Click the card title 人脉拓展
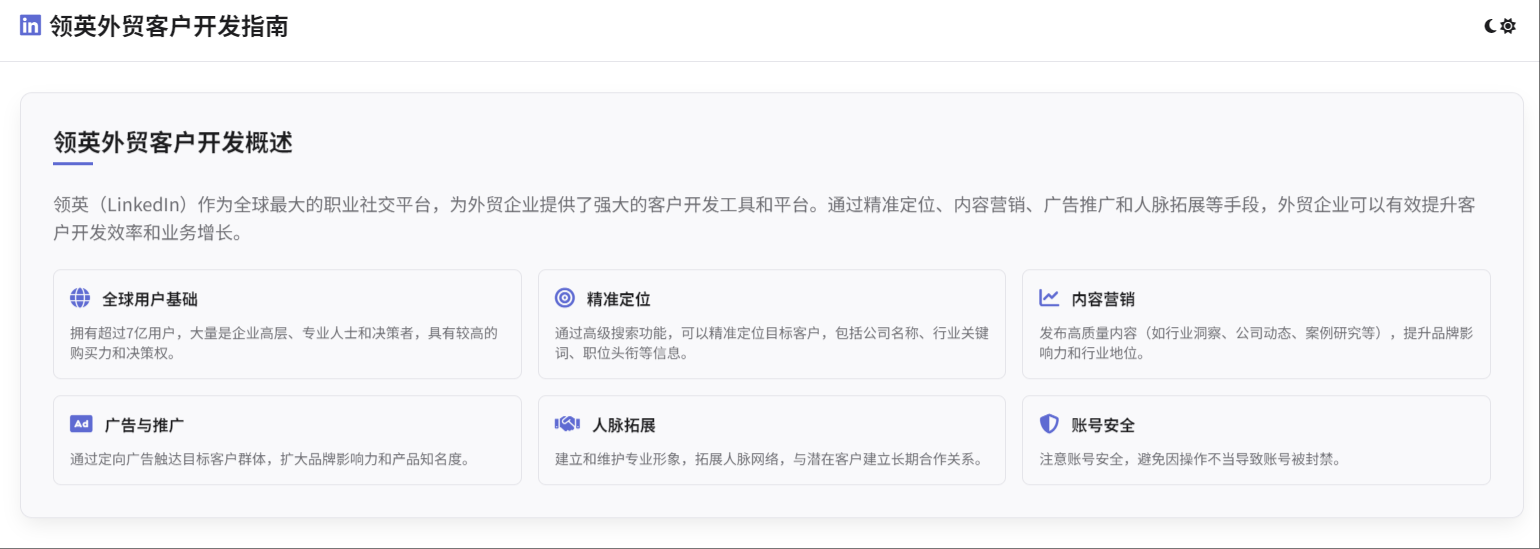 pos(624,425)
